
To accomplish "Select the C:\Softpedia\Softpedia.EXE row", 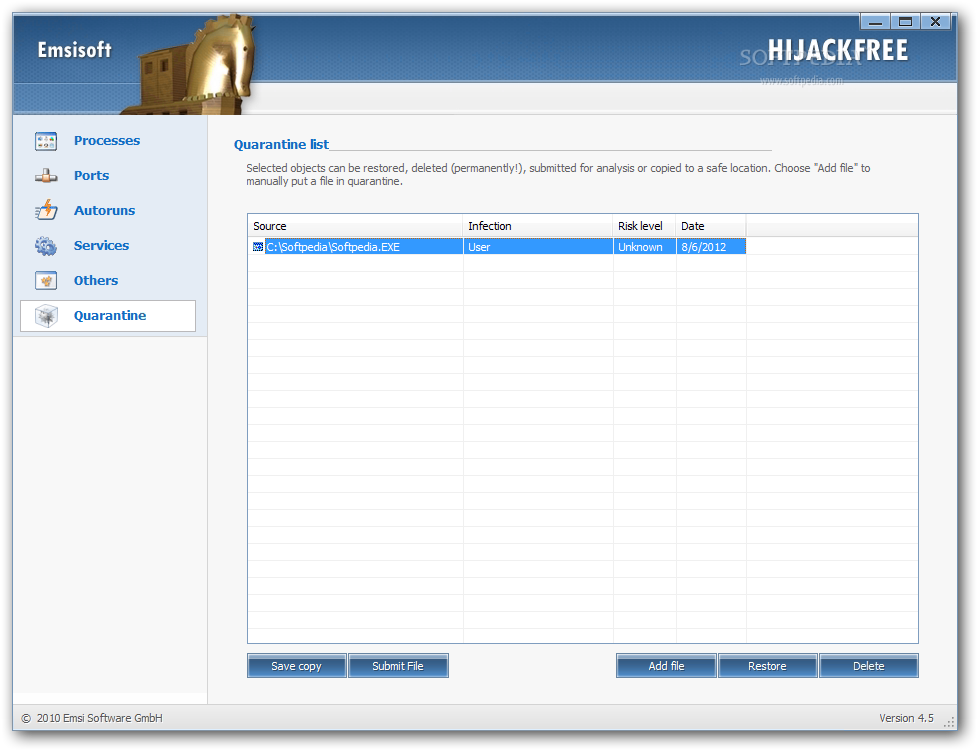I will click(497, 247).
